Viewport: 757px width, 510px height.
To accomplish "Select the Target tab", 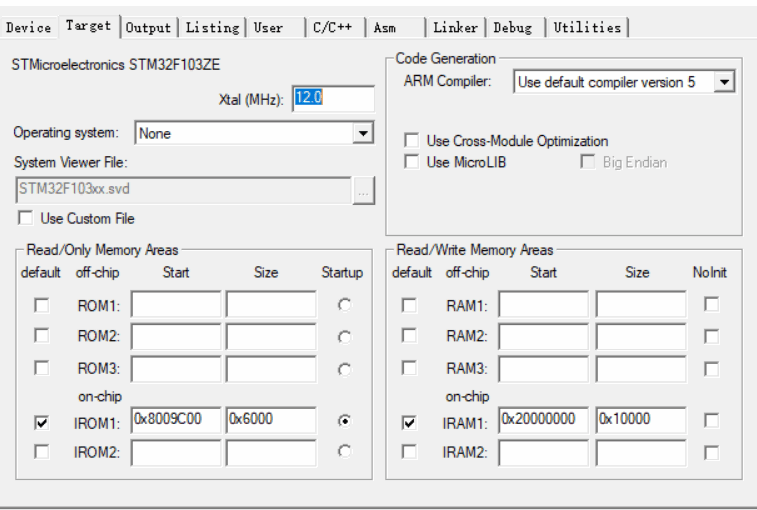I will 88,26.
